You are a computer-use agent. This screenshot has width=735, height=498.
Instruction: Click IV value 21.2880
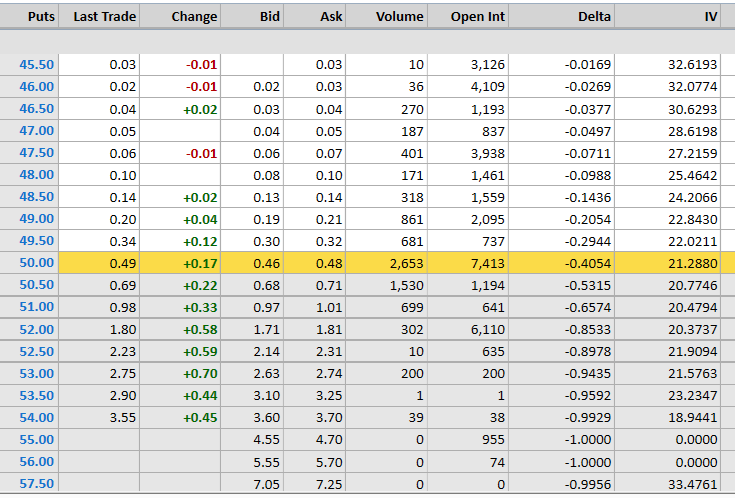(693, 264)
